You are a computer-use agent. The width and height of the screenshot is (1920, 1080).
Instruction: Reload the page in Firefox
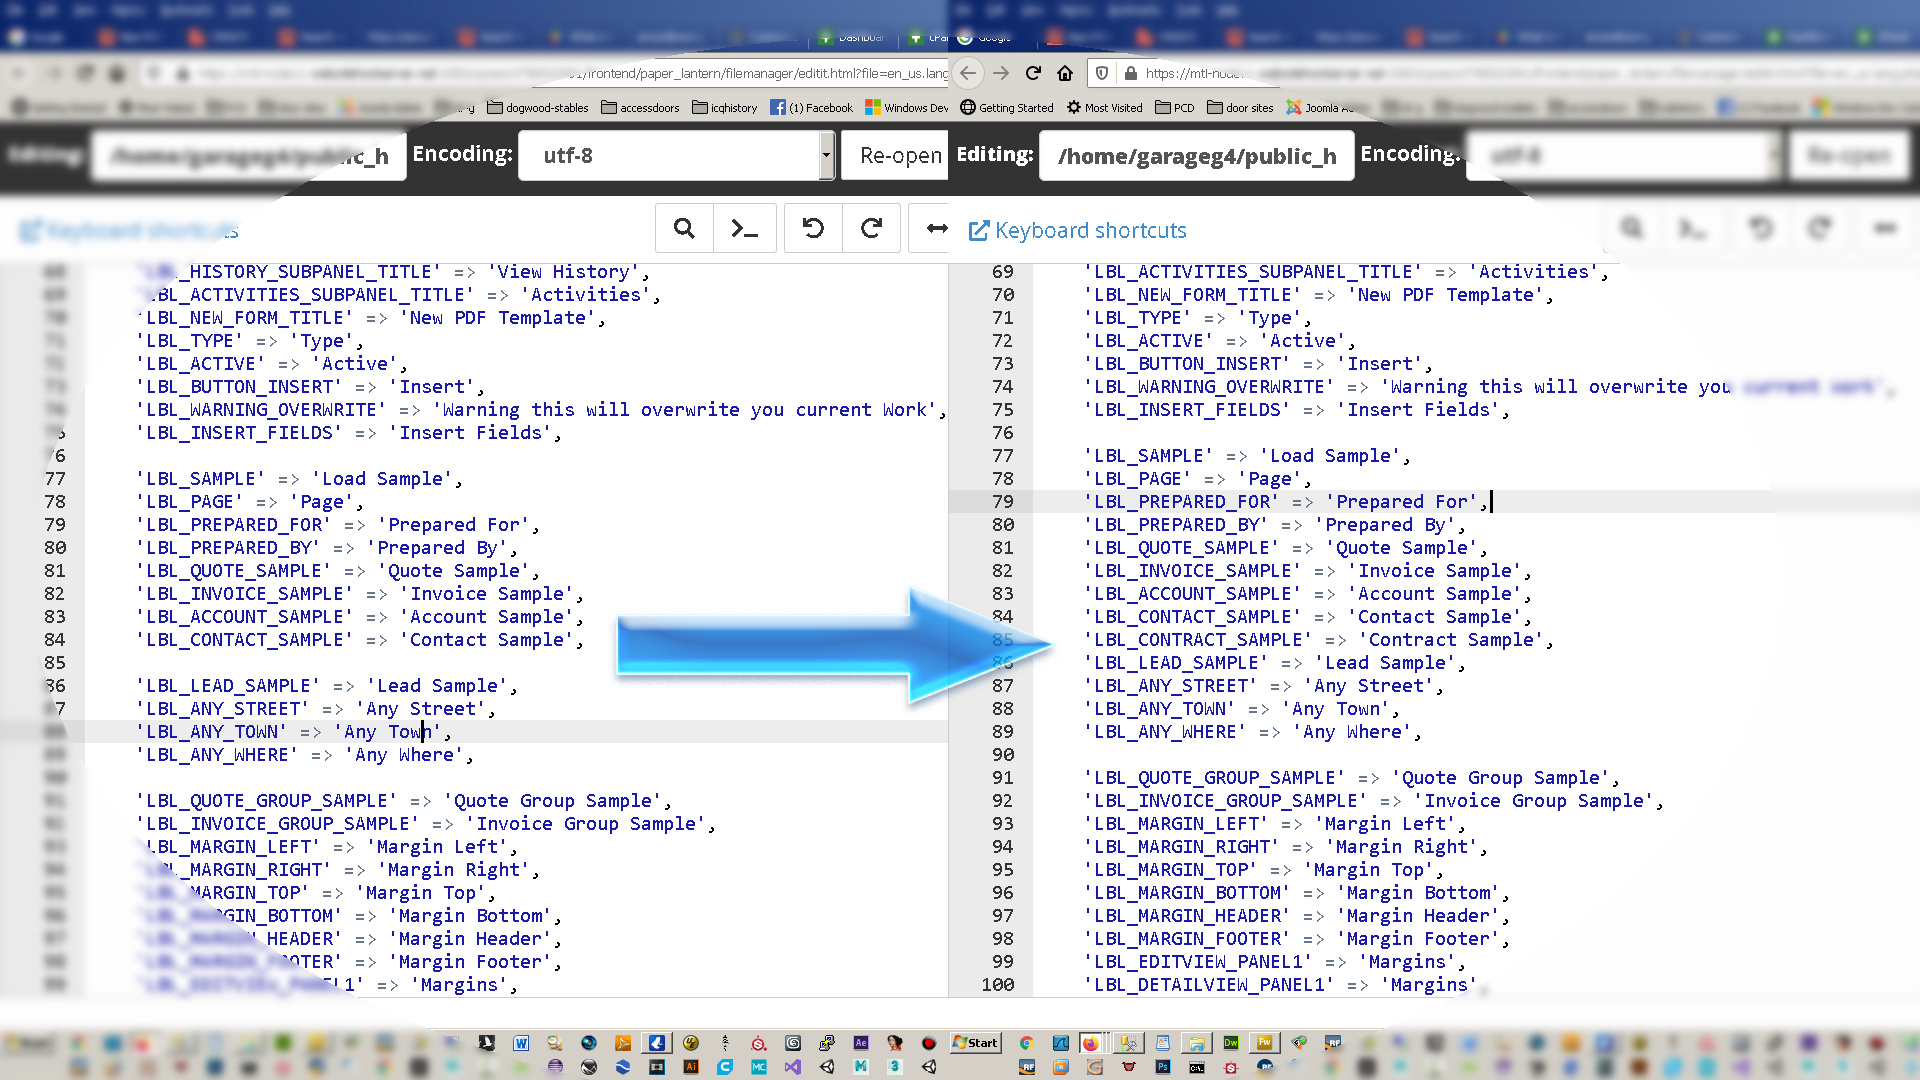point(1033,73)
